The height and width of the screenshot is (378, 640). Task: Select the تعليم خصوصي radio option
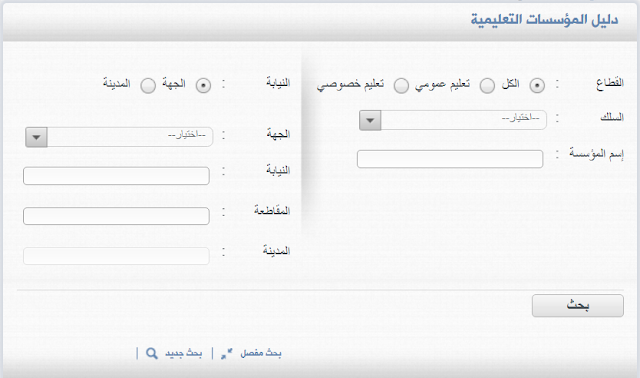401,86
